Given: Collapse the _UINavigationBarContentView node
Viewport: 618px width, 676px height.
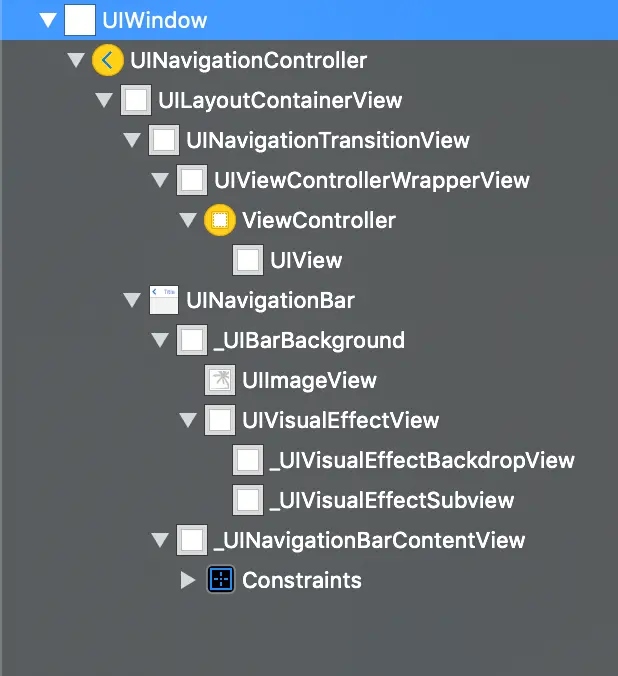Looking at the screenshot, I should pyautogui.click(x=159, y=540).
